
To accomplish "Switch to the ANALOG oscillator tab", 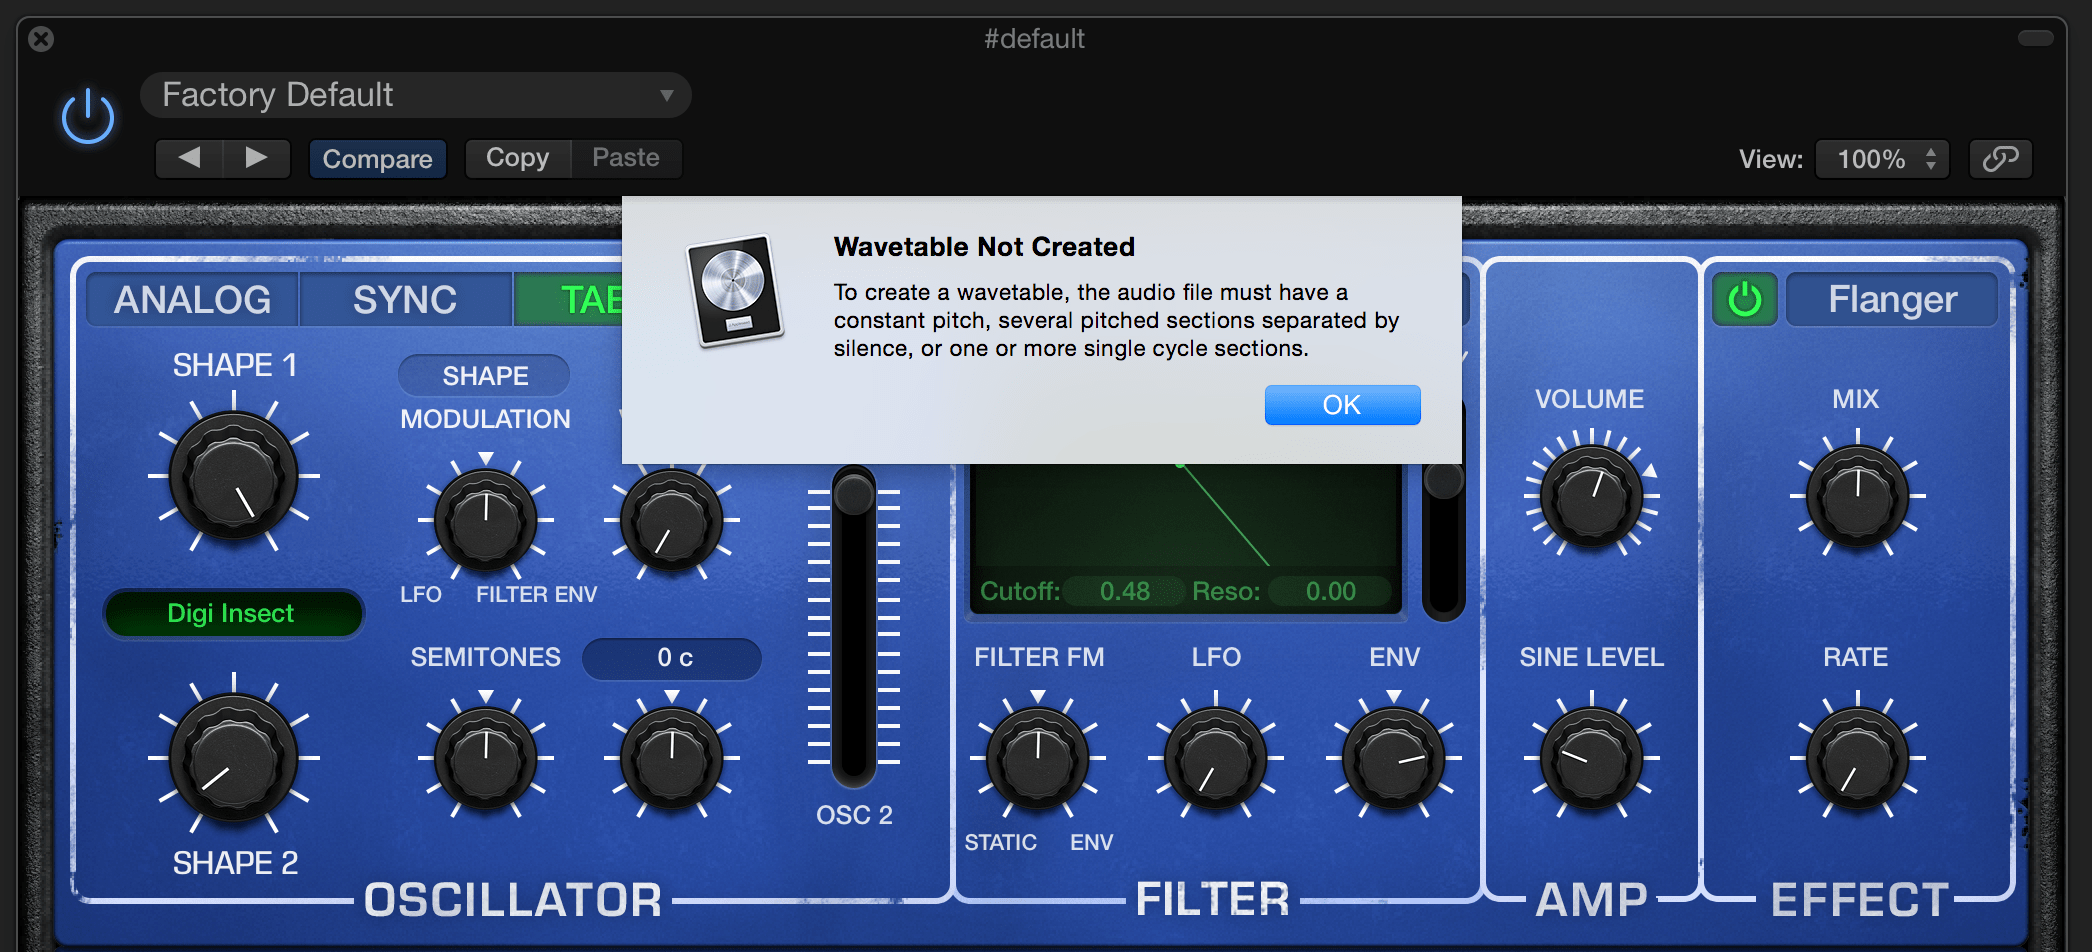I will (x=191, y=298).
